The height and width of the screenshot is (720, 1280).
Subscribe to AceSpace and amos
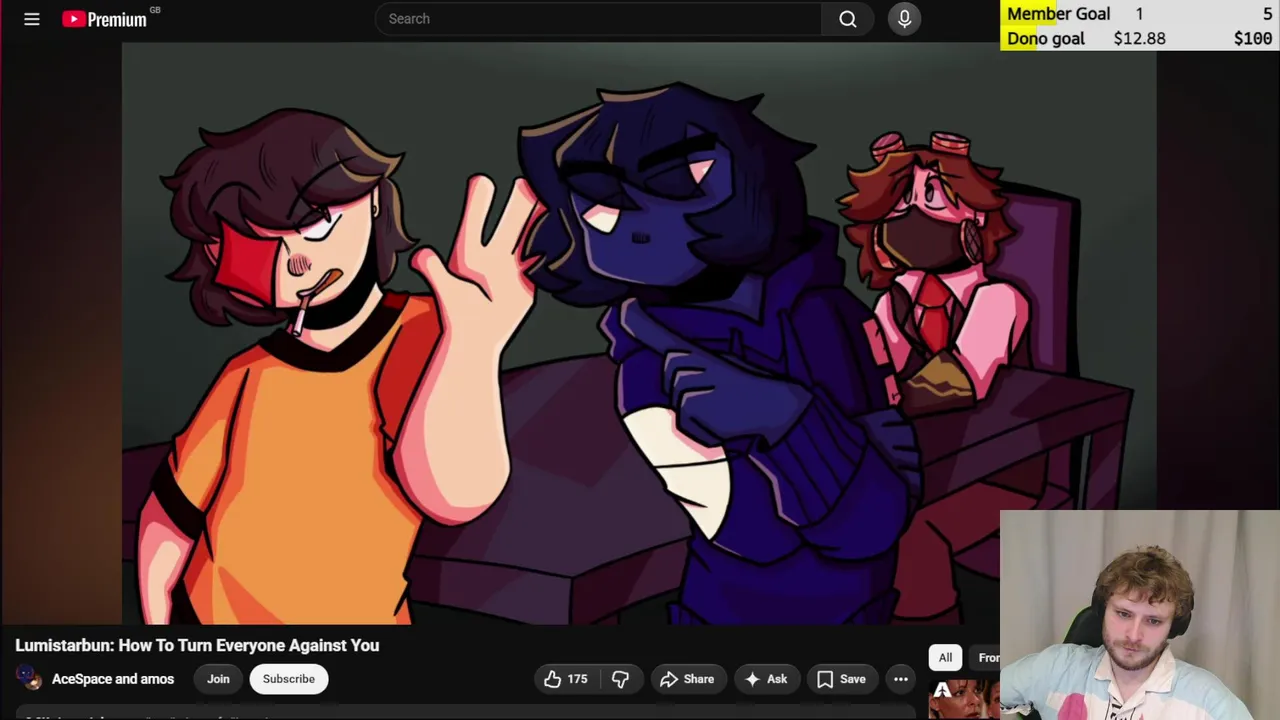289,679
